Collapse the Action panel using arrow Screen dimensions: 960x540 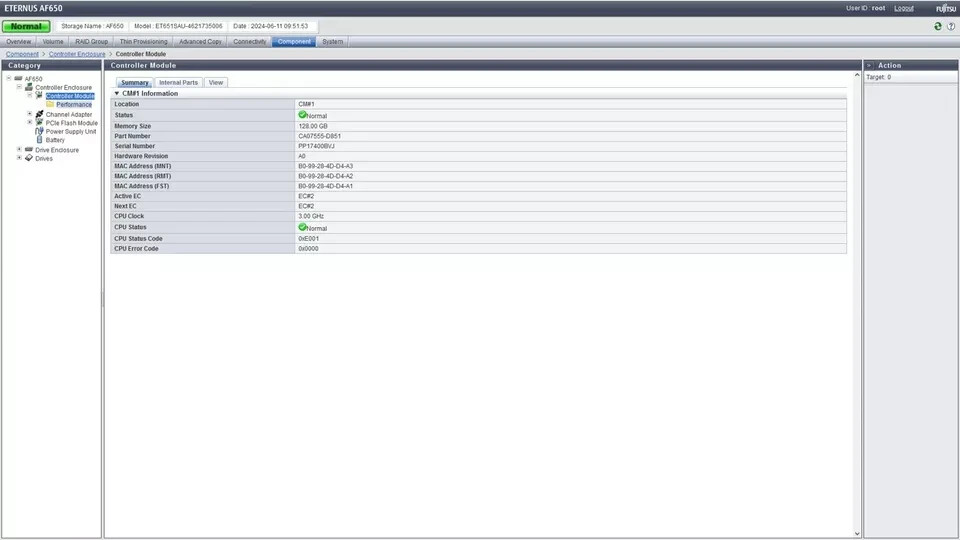(869, 65)
